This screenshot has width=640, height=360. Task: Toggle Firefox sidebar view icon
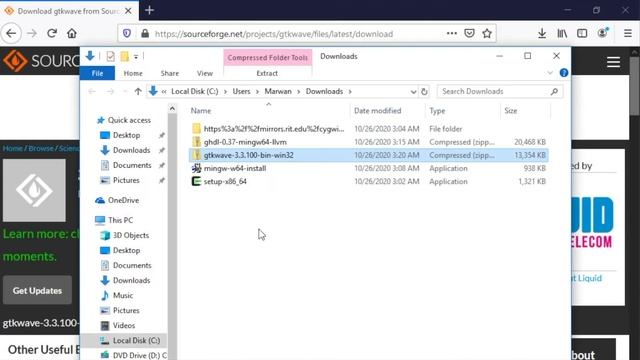point(582,33)
